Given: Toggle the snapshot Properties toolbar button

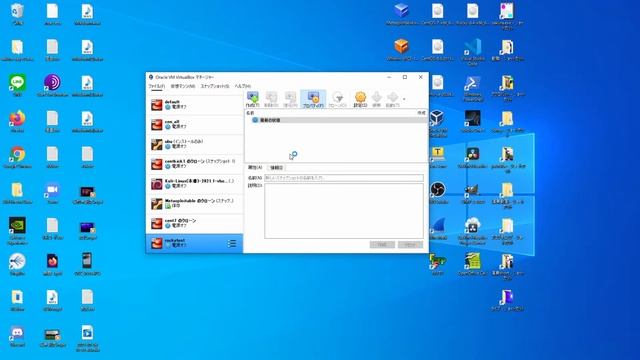Looking at the screenshot, I should [x=313, y=99].
